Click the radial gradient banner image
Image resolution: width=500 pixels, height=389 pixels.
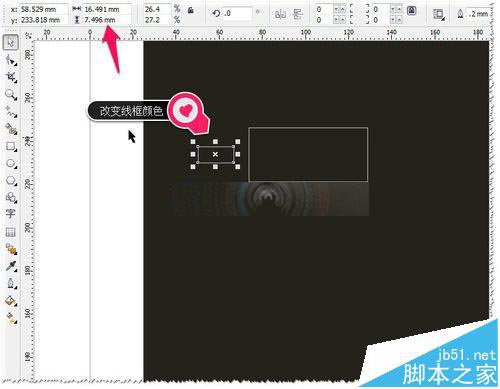point(270,199)
